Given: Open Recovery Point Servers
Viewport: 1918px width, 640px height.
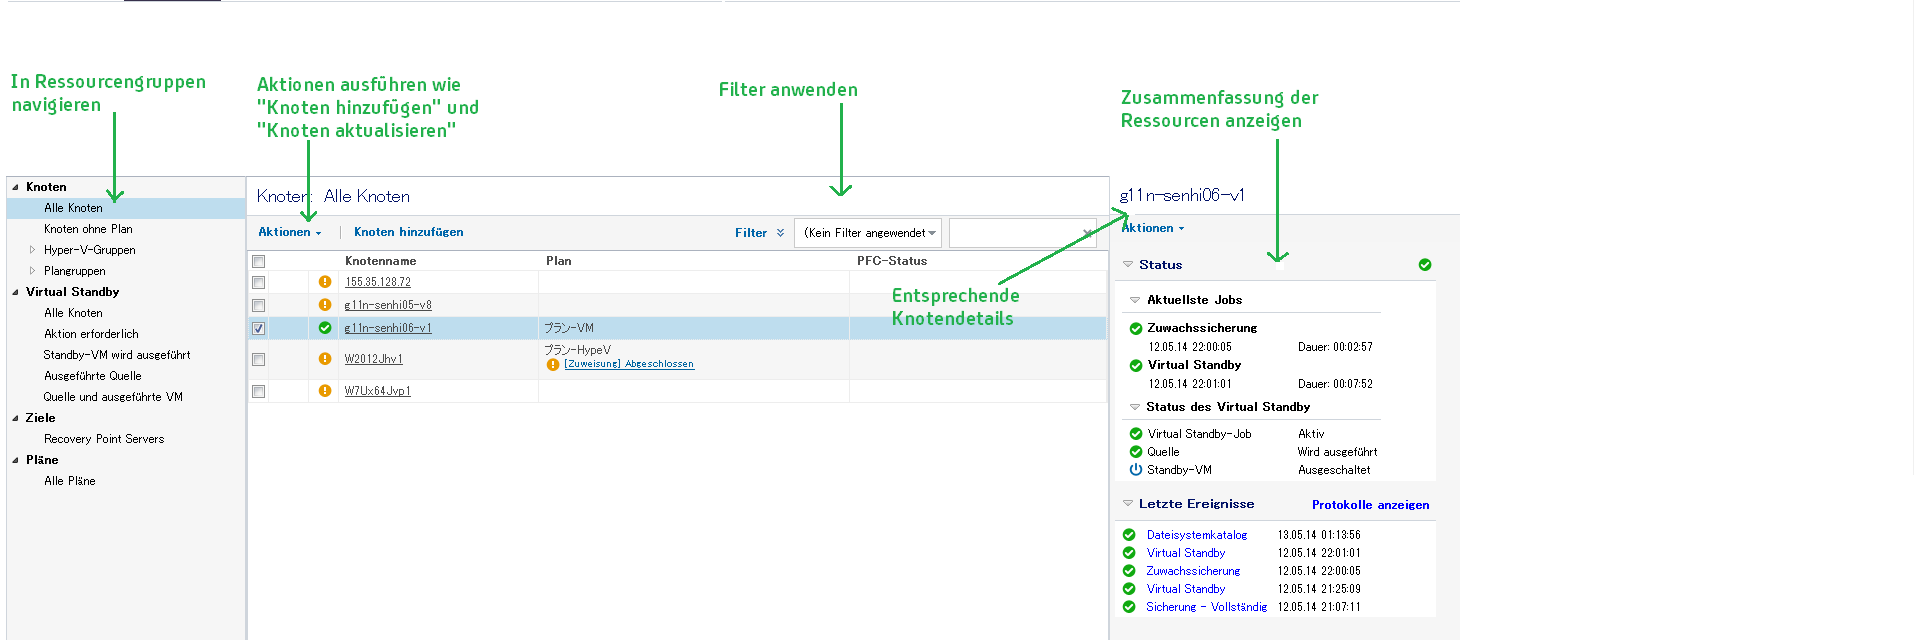Looking at the screenshot, I should coord(104,439).
